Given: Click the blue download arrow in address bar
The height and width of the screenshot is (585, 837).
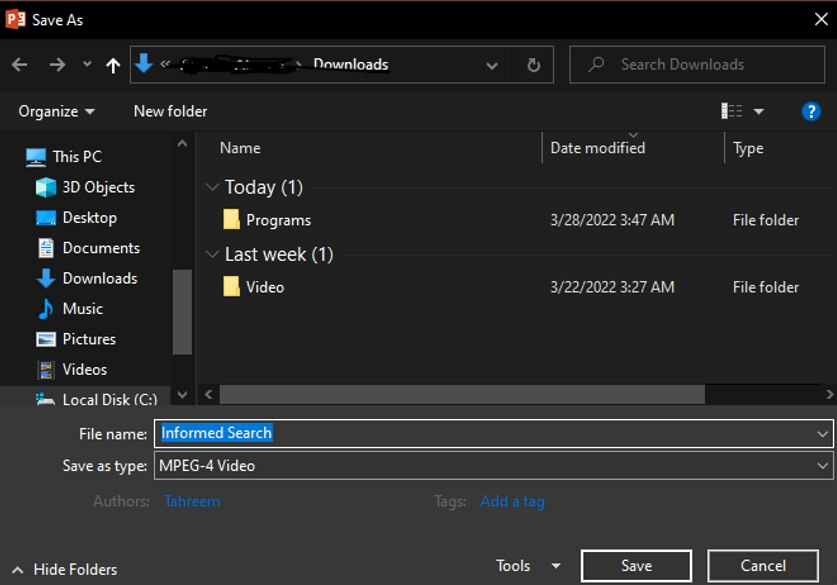Looking at the screenshot, I should (x=144, y=64).
